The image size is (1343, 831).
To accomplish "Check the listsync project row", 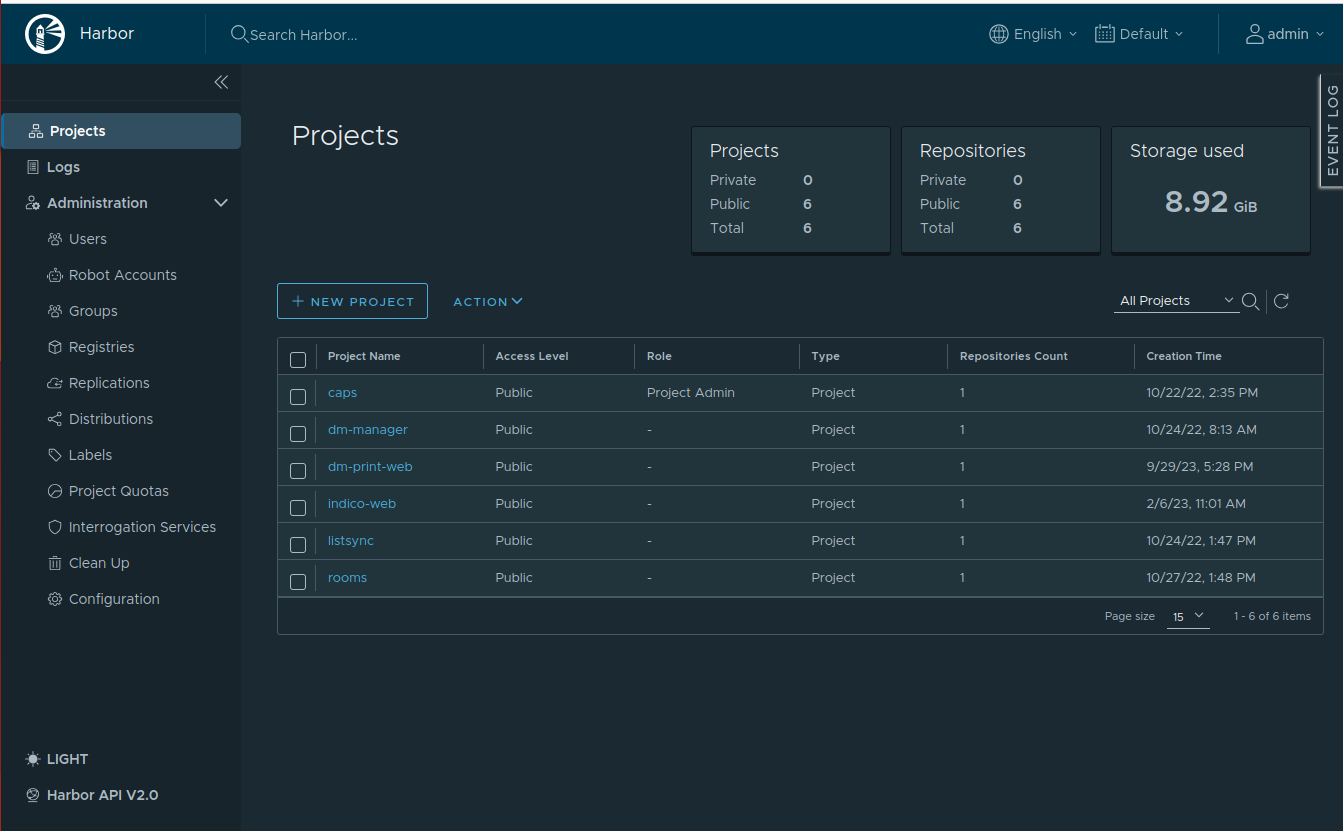I will click(298, 545).
